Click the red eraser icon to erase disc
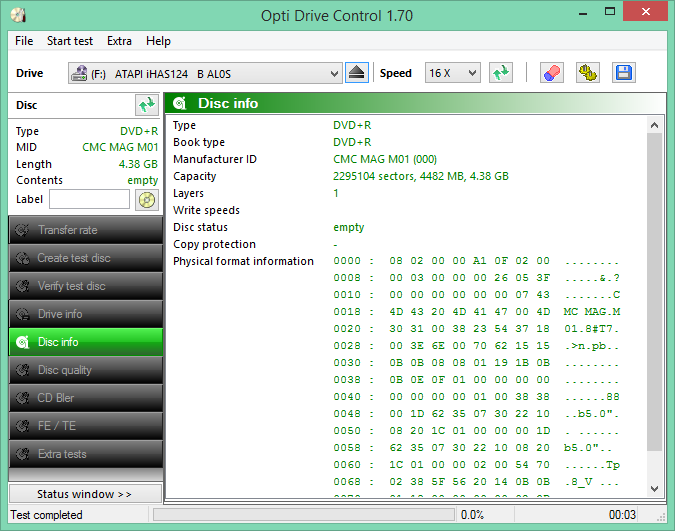Image resolution: width=675 pixels, height=531 pixels. (x=551, y=73)
